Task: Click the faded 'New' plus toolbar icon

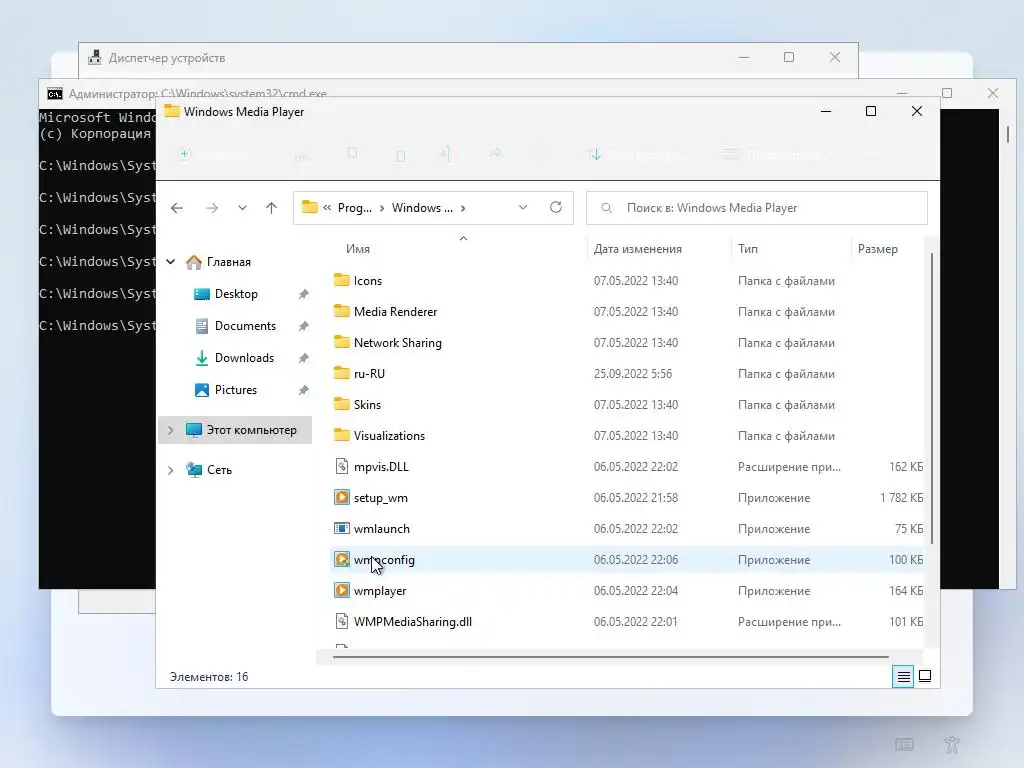Action: tap(185, 154)
